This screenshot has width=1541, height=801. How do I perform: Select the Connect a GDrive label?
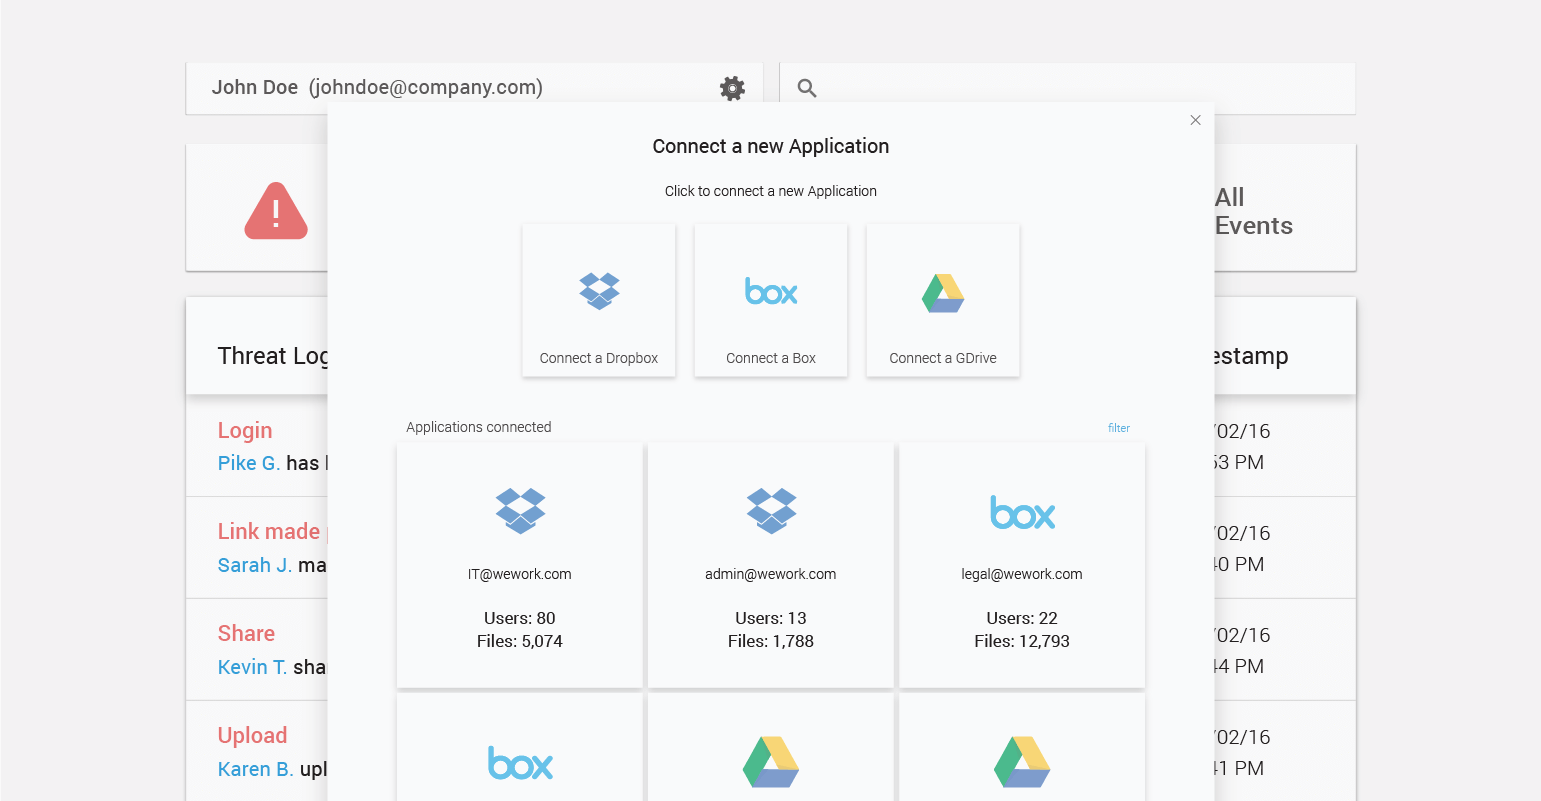point(943,358)
